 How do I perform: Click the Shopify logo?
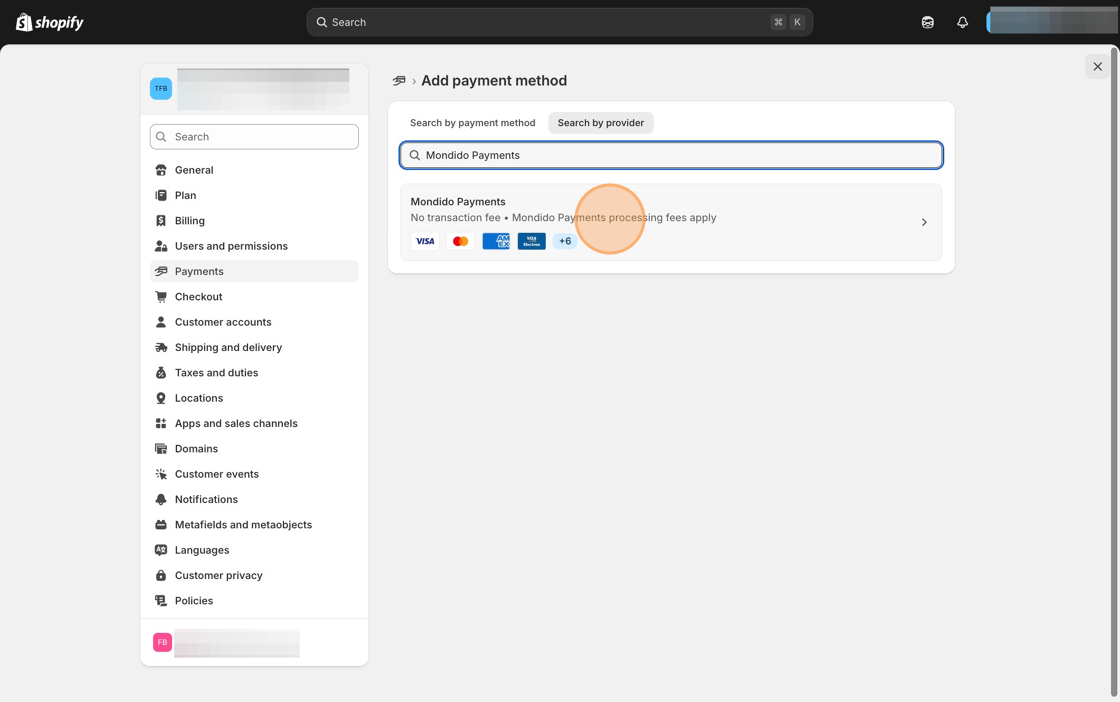click(49, 22)
